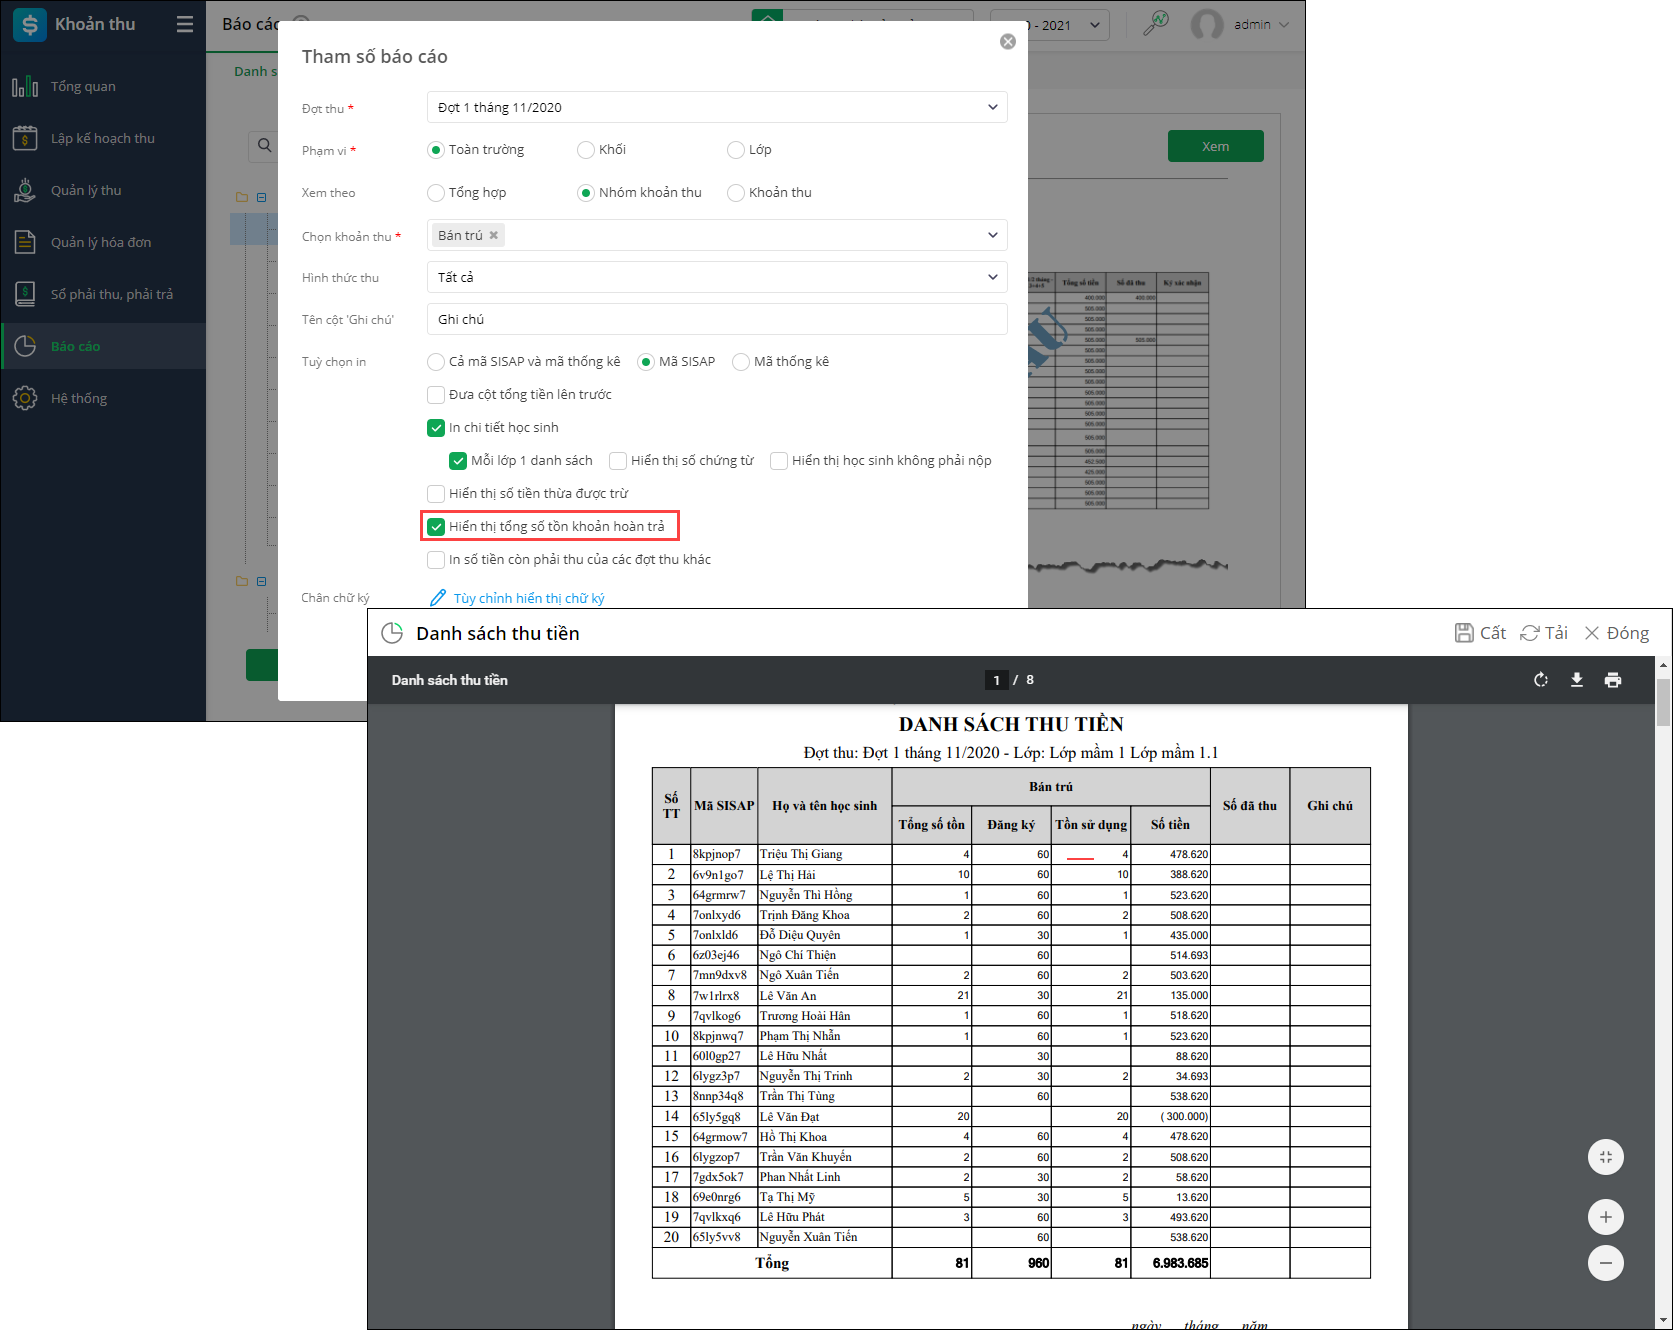Click the zoom in plus button

click(1605, 1217)
